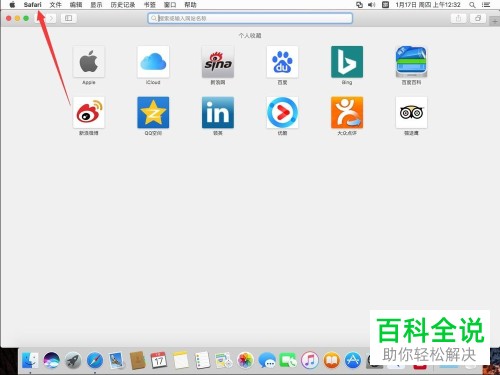Open the 编辑 (Edit) menu
Screen dimensions: 500x375
click(76, 5)
